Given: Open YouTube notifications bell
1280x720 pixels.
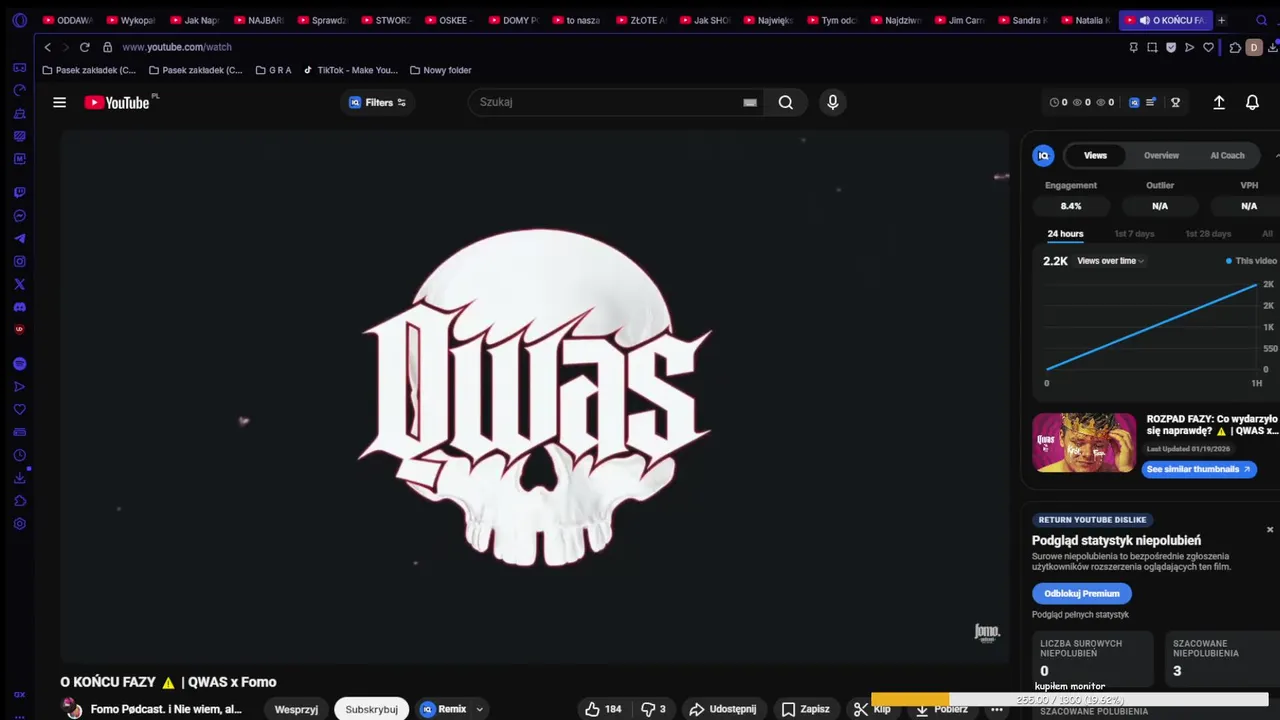Looking at the screenshot, I should click(1252, 102).
